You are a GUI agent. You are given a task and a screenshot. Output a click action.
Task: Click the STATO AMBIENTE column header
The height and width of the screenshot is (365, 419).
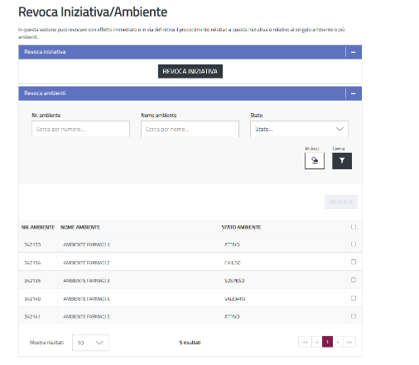point(241,227)
